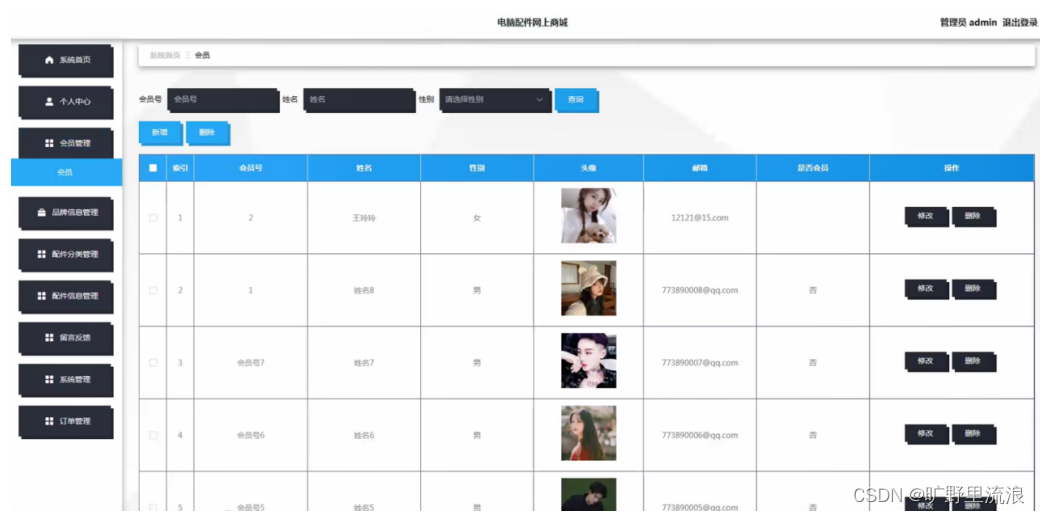Click the 会员号 column header
Screen dimensions: 1040x514
(251, 168)
